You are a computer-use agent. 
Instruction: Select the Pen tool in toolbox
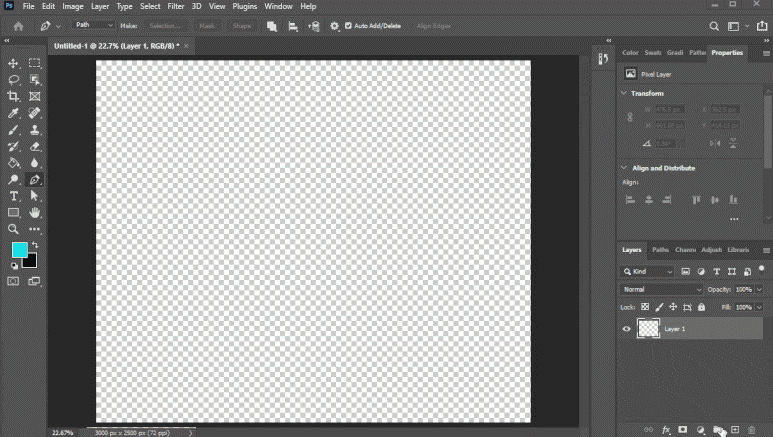[x=35, y=180]
